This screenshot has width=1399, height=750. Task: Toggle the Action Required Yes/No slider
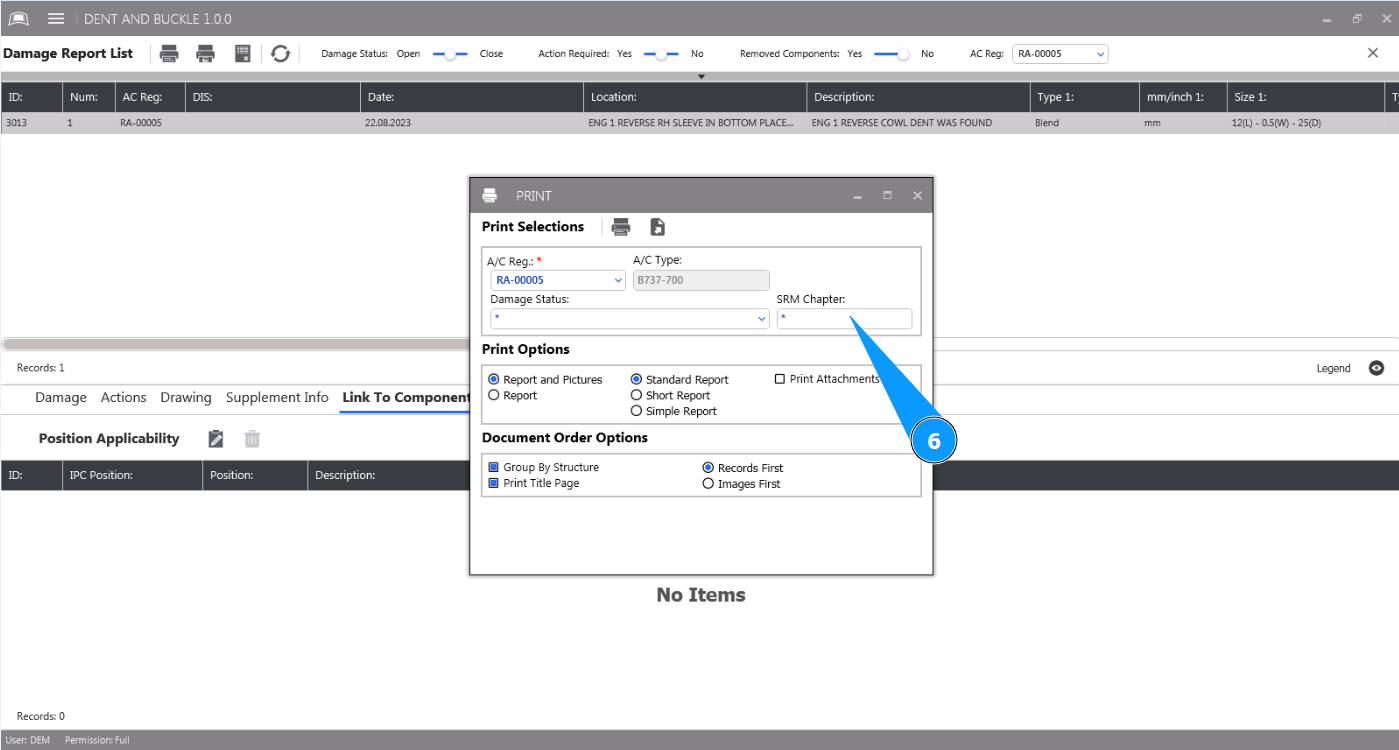click(661, 54)
